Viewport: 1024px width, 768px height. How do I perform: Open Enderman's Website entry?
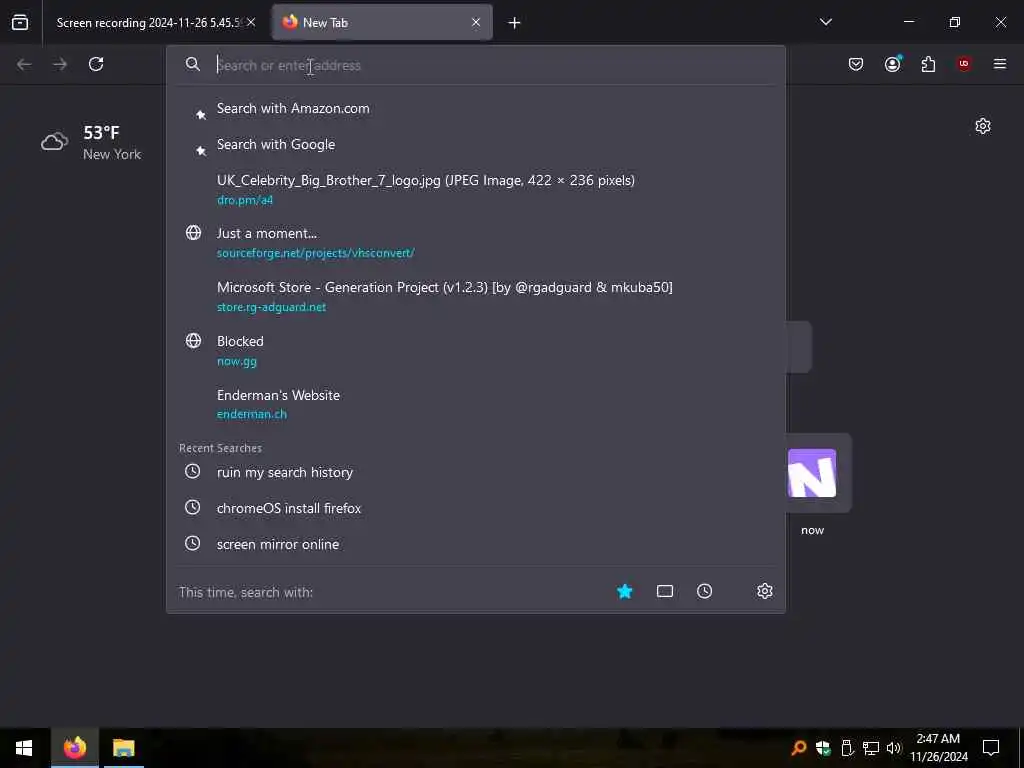475,404
